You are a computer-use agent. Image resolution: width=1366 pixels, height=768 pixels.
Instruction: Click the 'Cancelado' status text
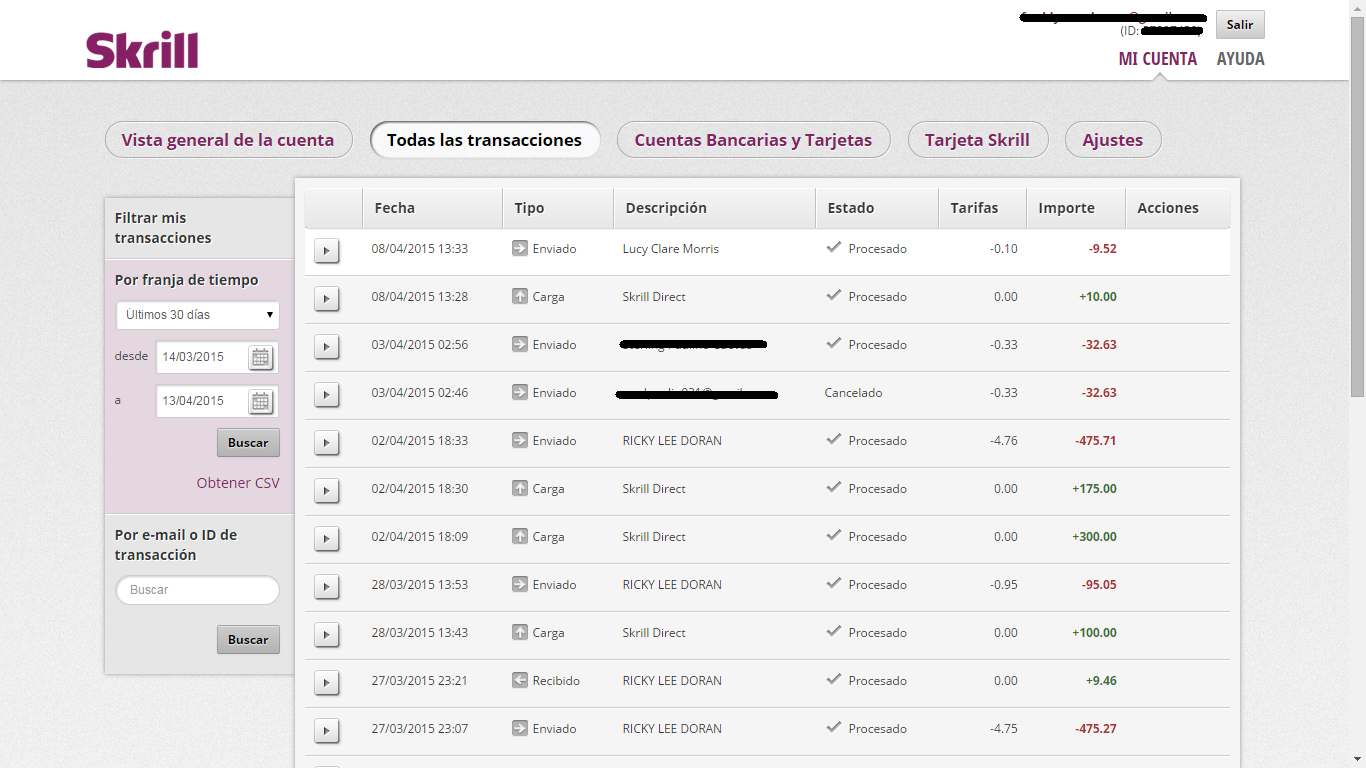coord(854,393)
